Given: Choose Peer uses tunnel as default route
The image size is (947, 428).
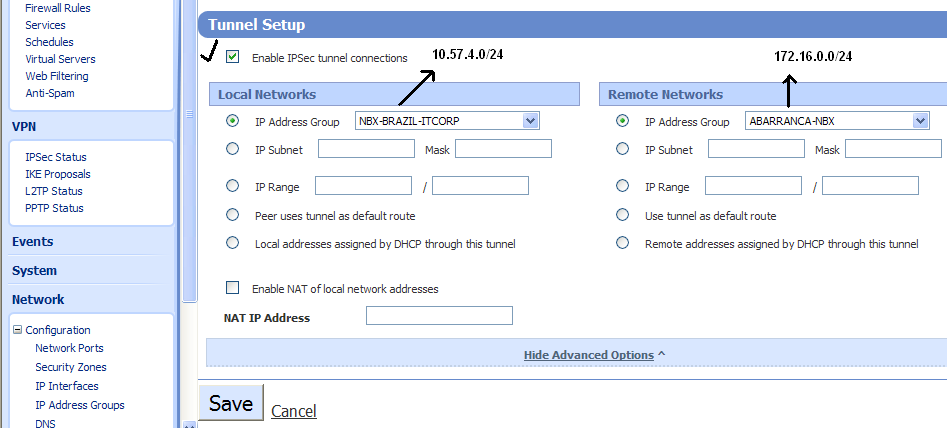Looking at the screenshot, I should (x=233, y=215).
